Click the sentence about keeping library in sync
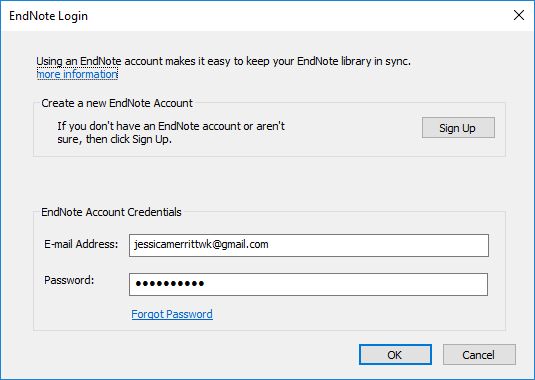Image resolution: width=535 pixels, height=380 pixels. click(x=223, y=61)
